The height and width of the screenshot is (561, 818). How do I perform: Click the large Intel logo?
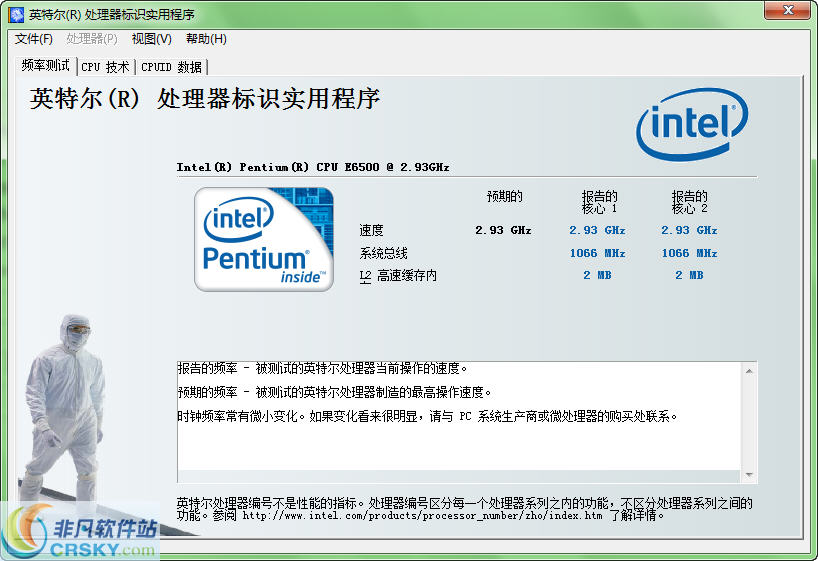point(692,124)
